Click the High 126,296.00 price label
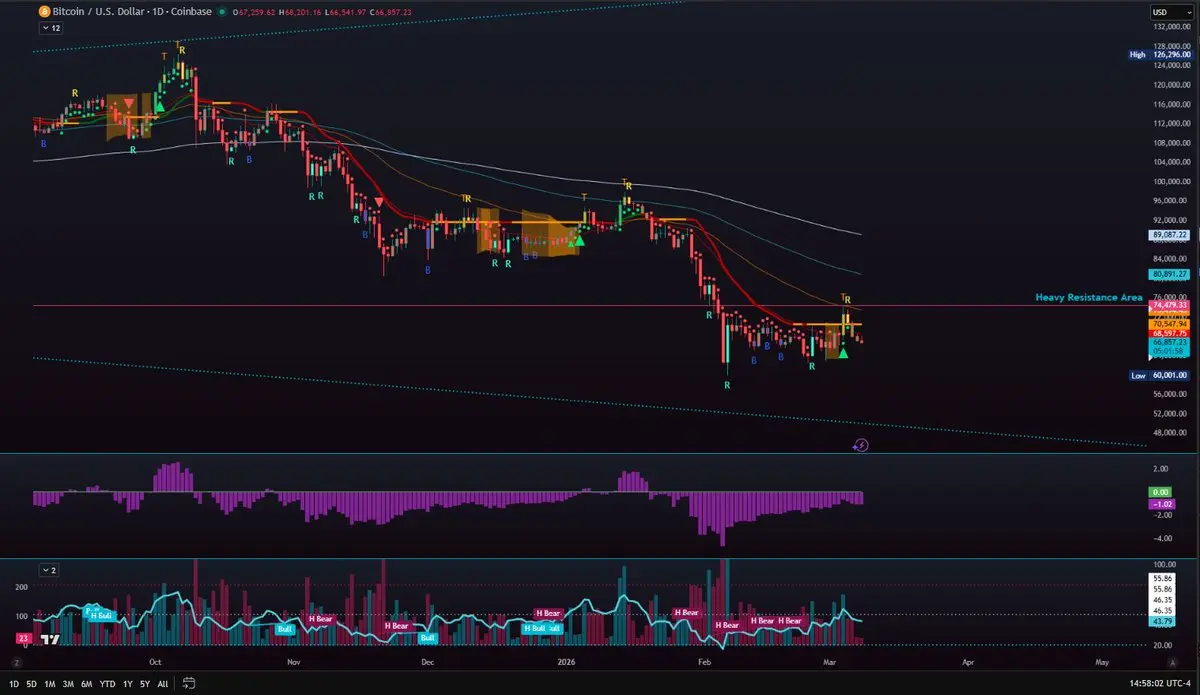Screen dimensions: 1200x695 click(1160, 55)
